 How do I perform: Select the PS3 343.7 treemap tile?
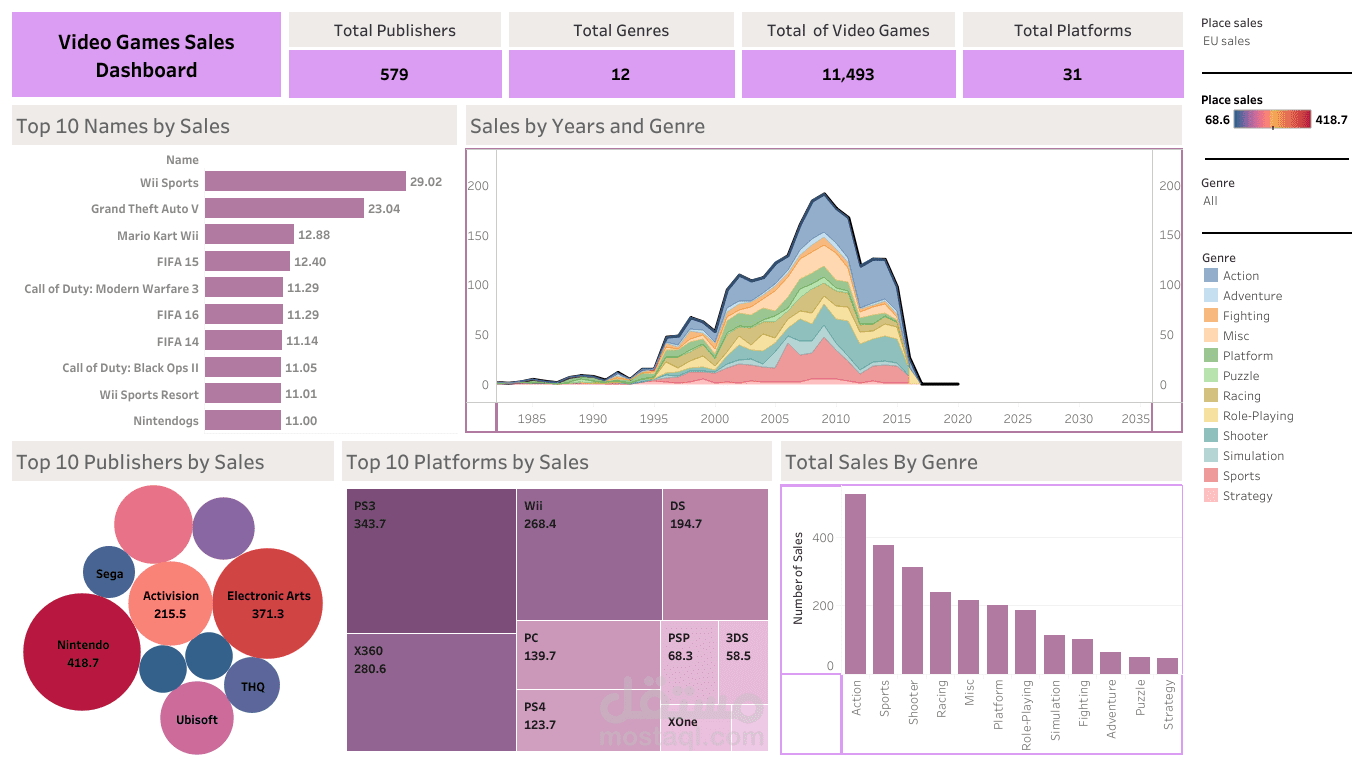click(x=431, y=561)
